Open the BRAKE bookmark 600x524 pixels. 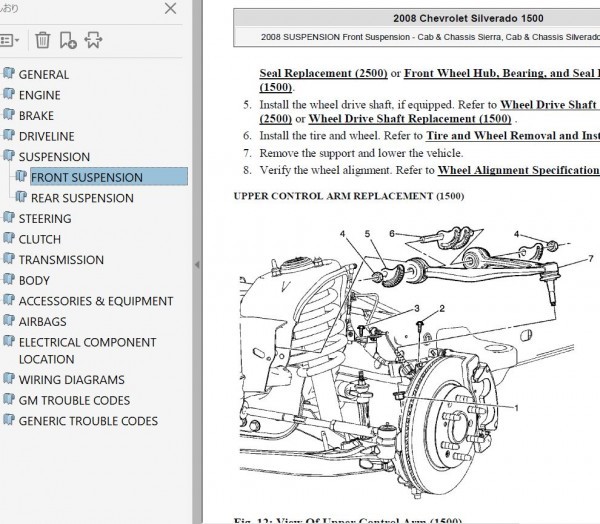[x=36, y=116]
